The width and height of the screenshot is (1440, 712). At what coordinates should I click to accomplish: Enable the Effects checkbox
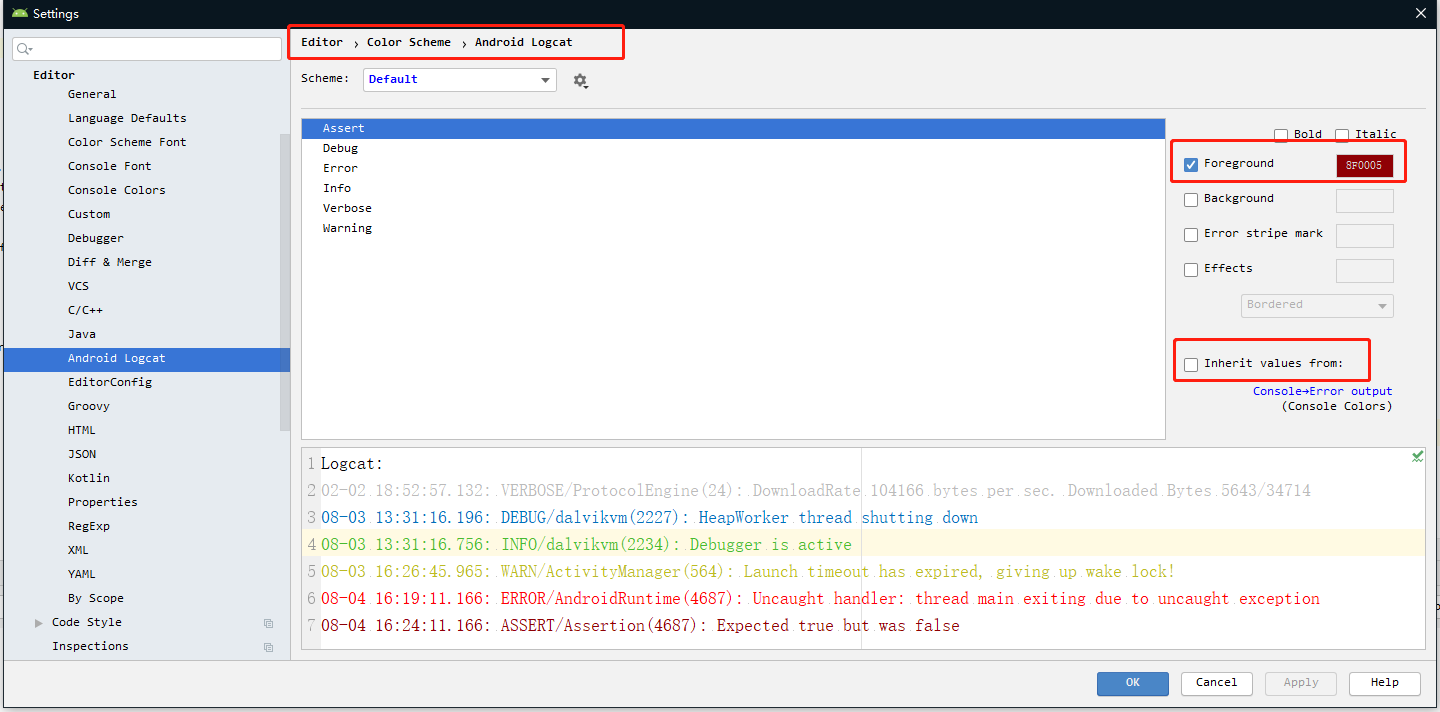pos(1191,270)
